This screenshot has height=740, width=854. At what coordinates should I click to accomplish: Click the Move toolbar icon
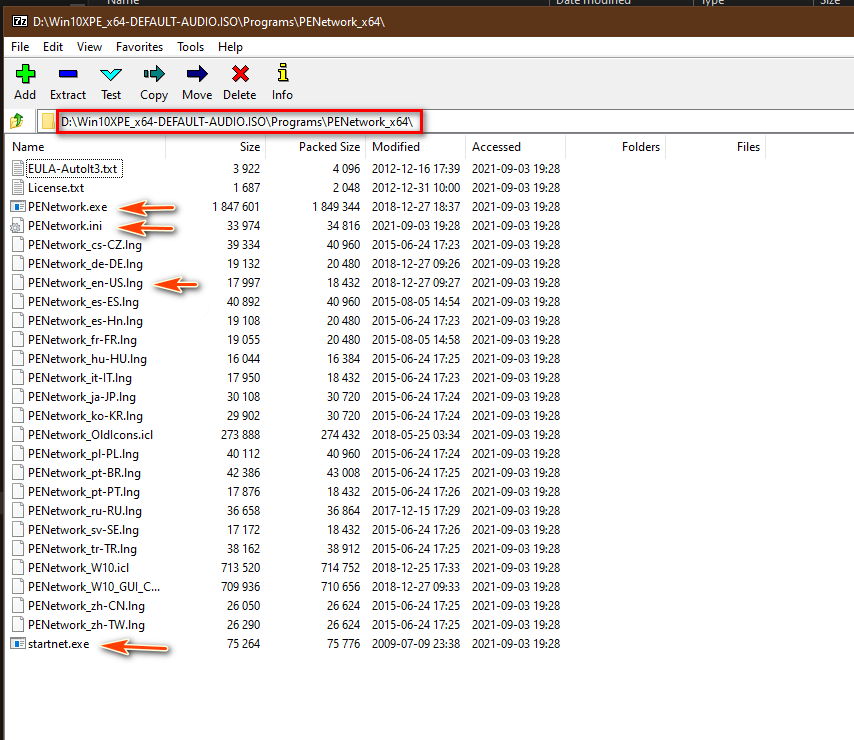coord(197,74)
